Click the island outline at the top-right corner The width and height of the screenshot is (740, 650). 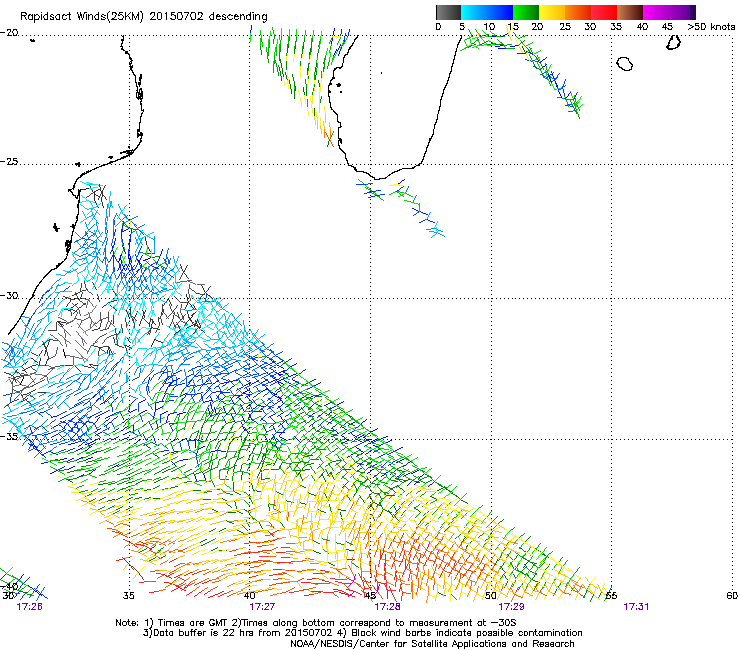[673, 42]
